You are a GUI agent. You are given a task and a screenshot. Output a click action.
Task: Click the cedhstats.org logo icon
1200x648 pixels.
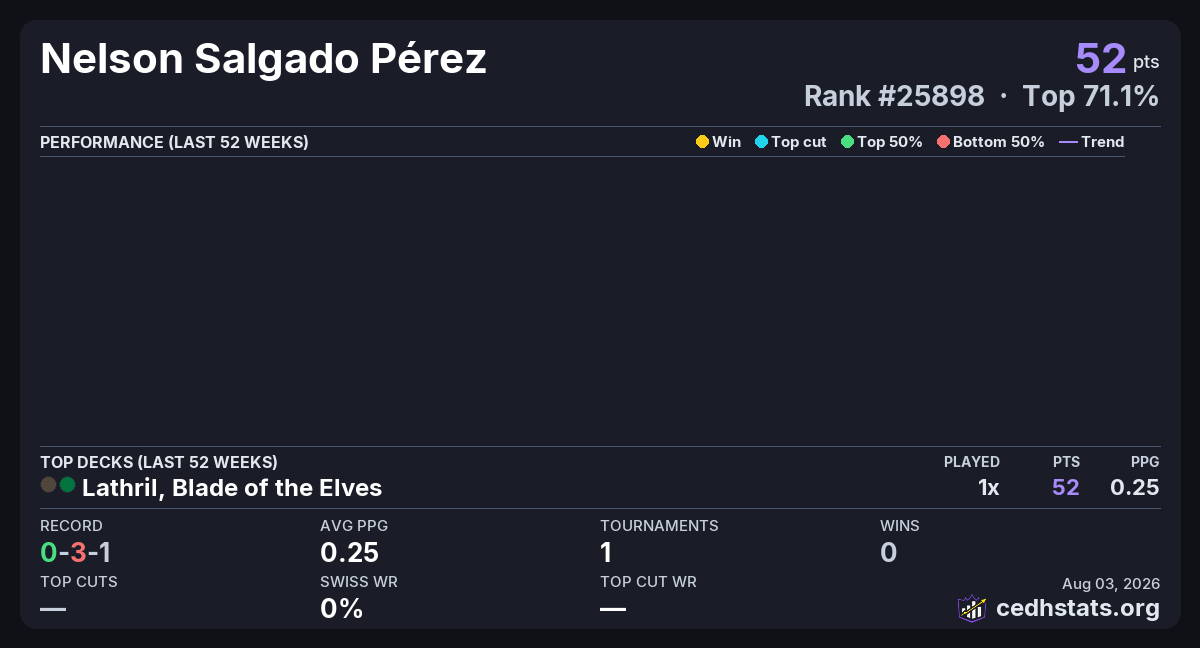(x=972, y=608)
